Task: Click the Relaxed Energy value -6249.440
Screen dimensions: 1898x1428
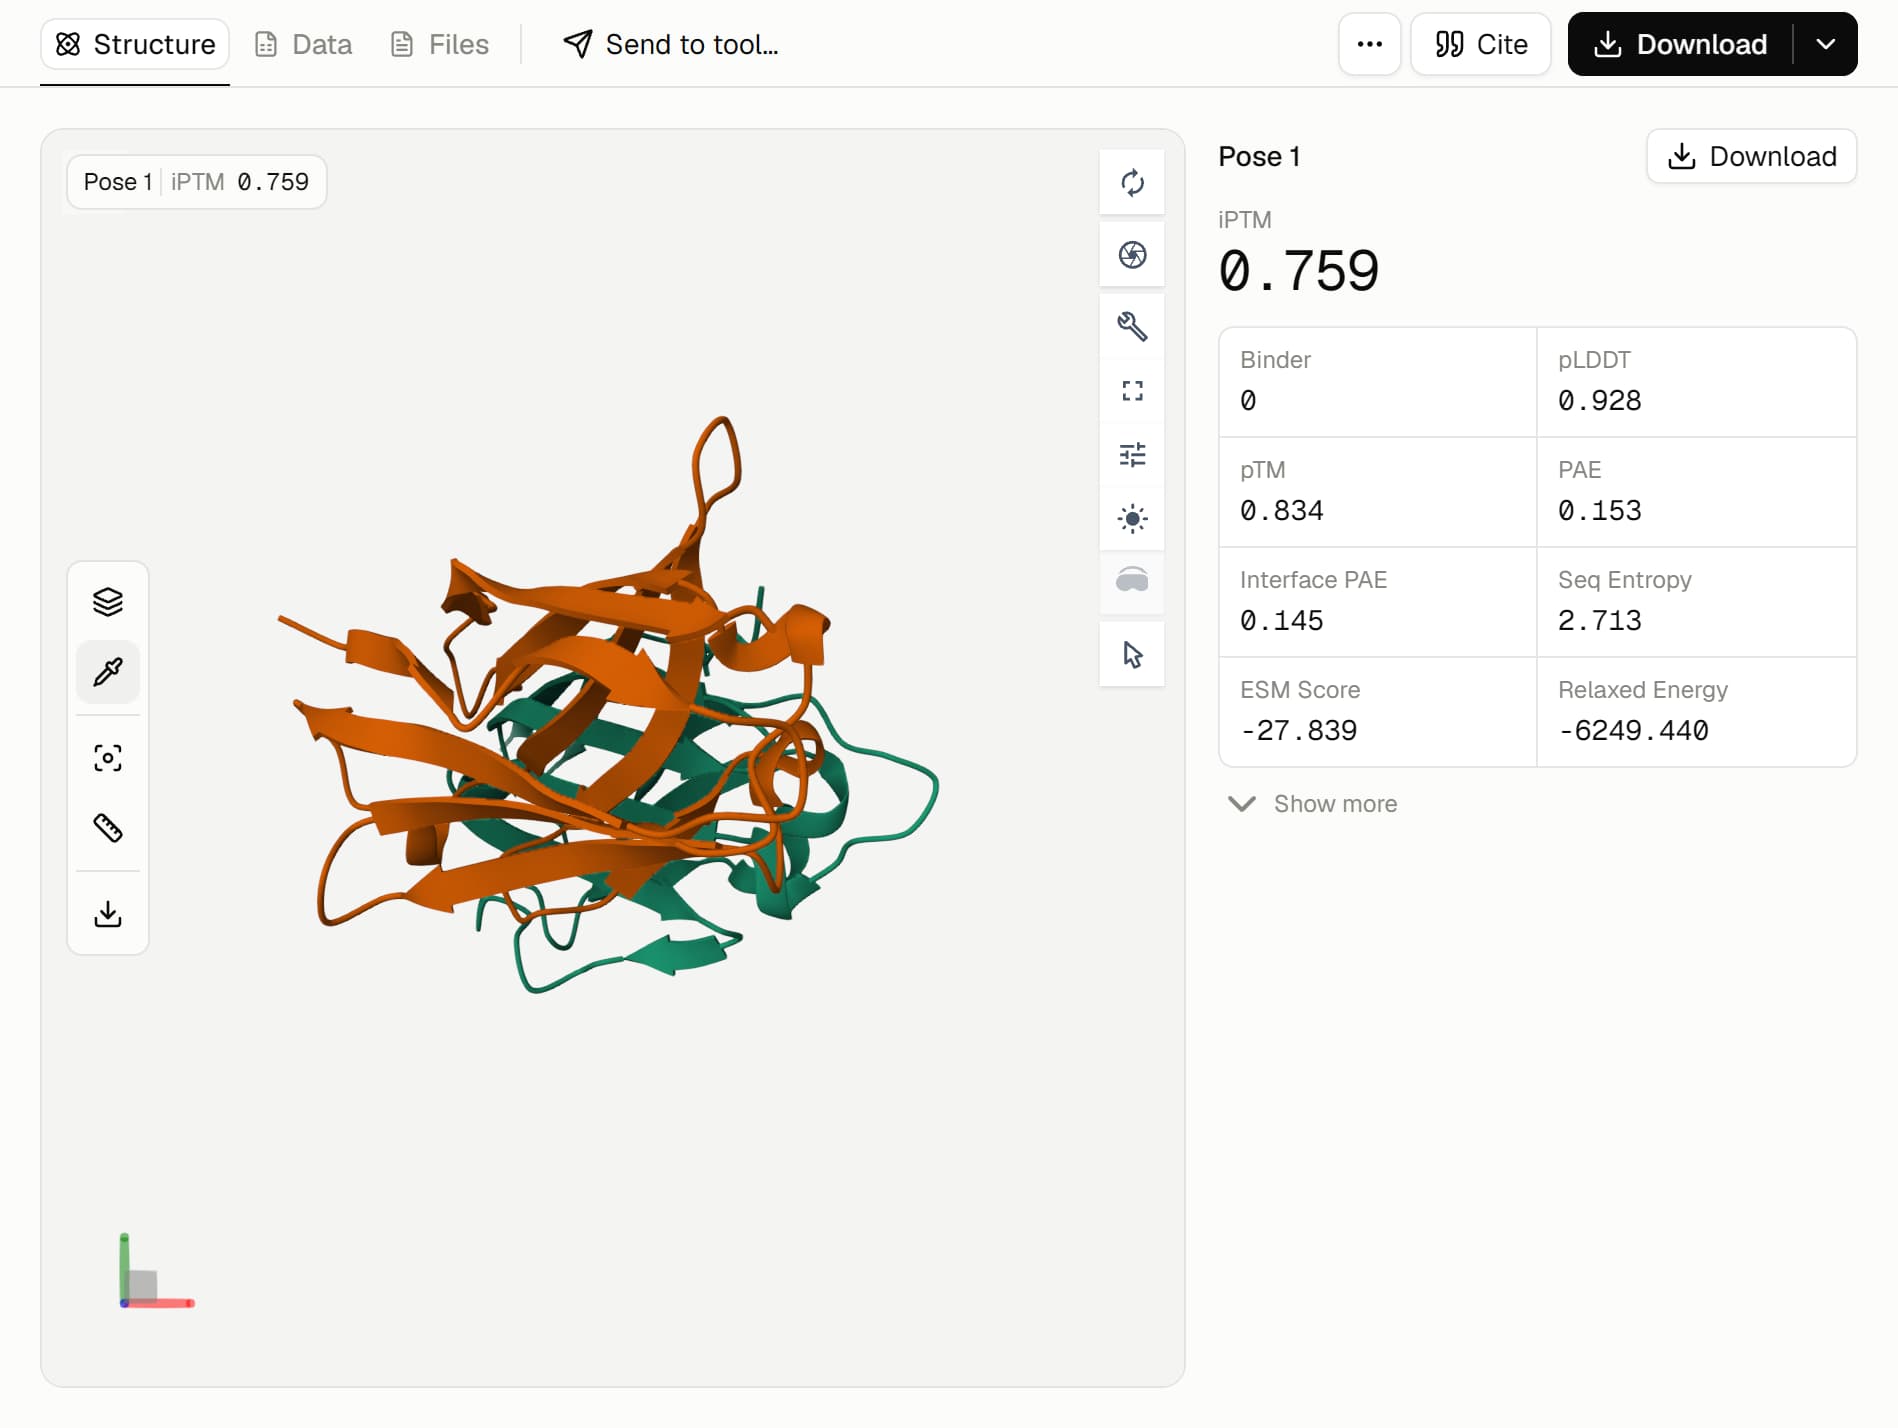Action: click(1633, 731)
